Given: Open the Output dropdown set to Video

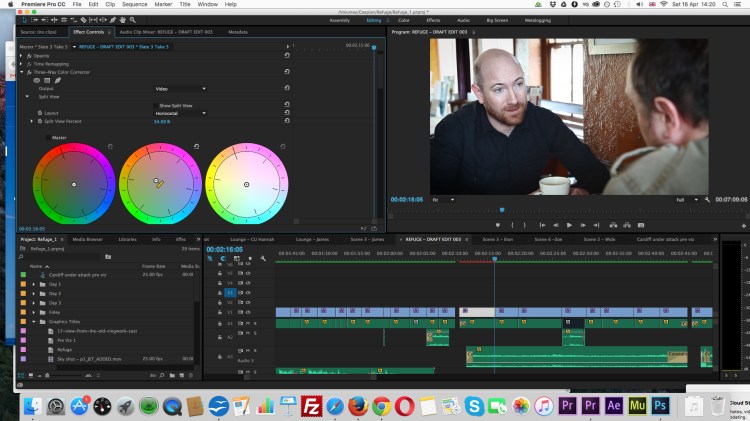Looking at the screenshot, I should click(x=180, y=88).
